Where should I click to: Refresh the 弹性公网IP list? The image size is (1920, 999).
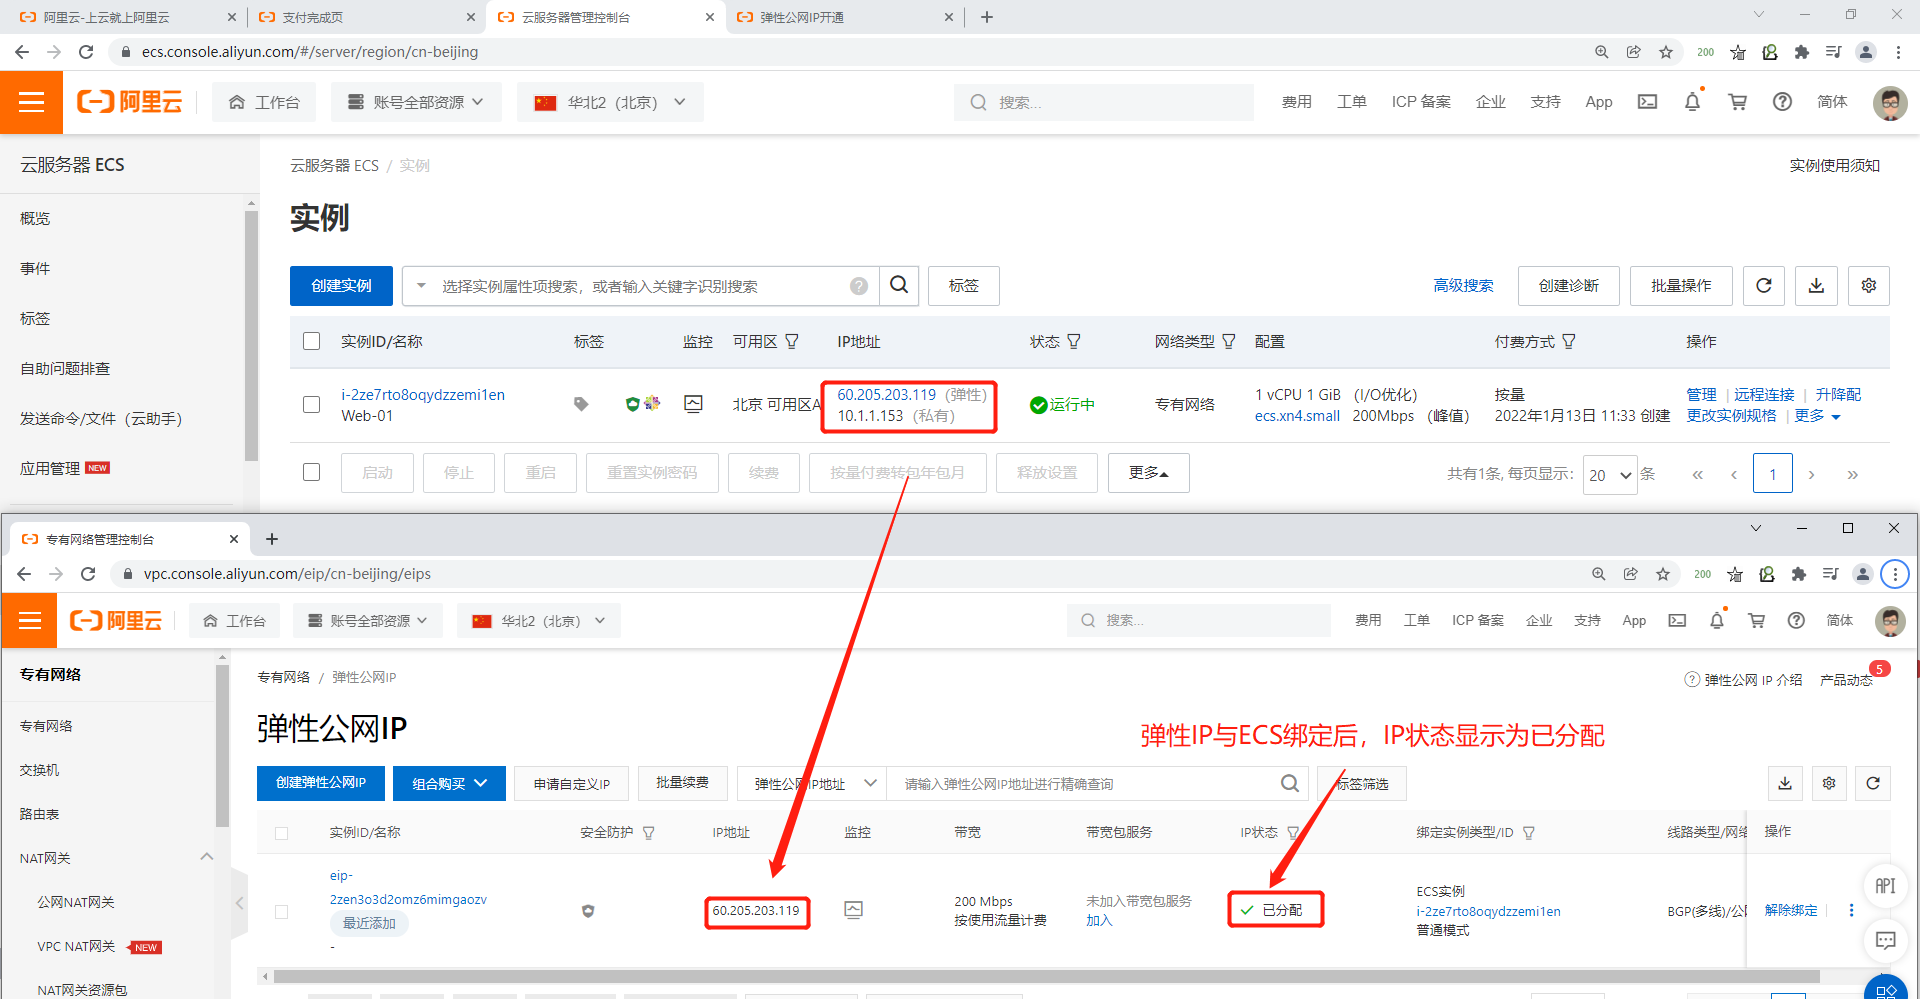pos(1873,784)
